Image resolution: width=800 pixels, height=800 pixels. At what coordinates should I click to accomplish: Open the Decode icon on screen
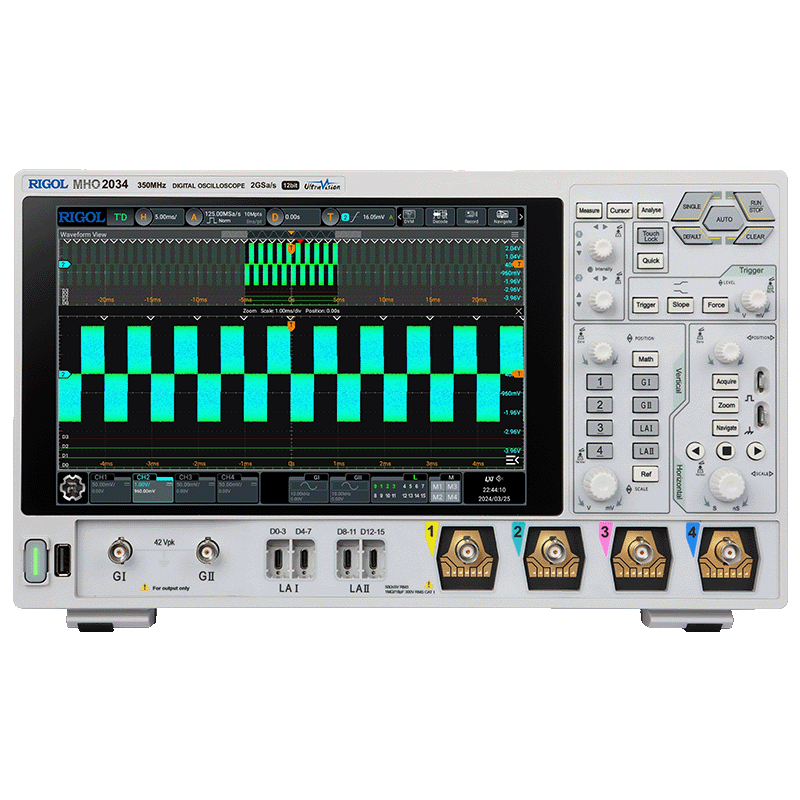pos(440,216)
